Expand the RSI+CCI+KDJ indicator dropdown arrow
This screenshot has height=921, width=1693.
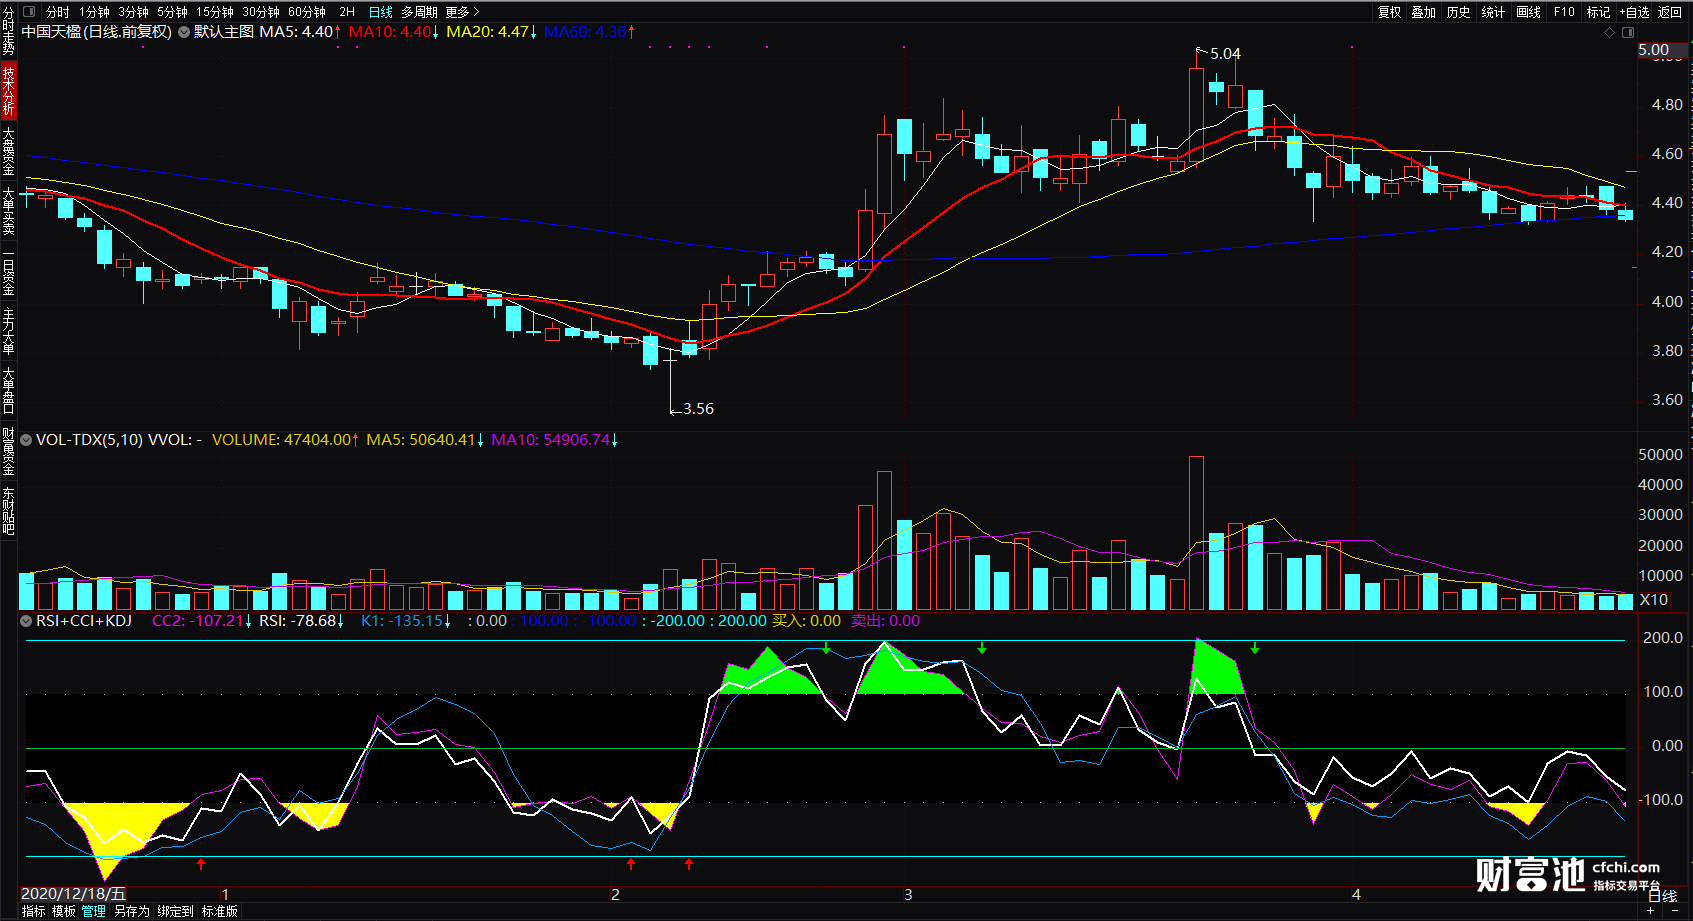(x=26, y=621)
